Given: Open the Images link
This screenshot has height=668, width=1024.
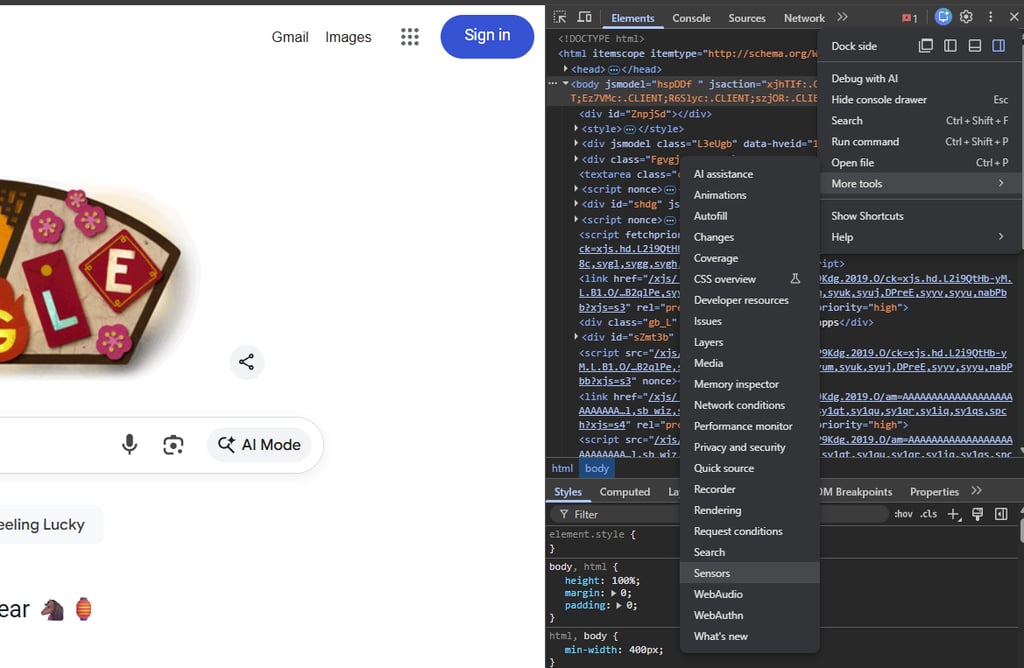Looking at the screenshot, I should point(348,37).
